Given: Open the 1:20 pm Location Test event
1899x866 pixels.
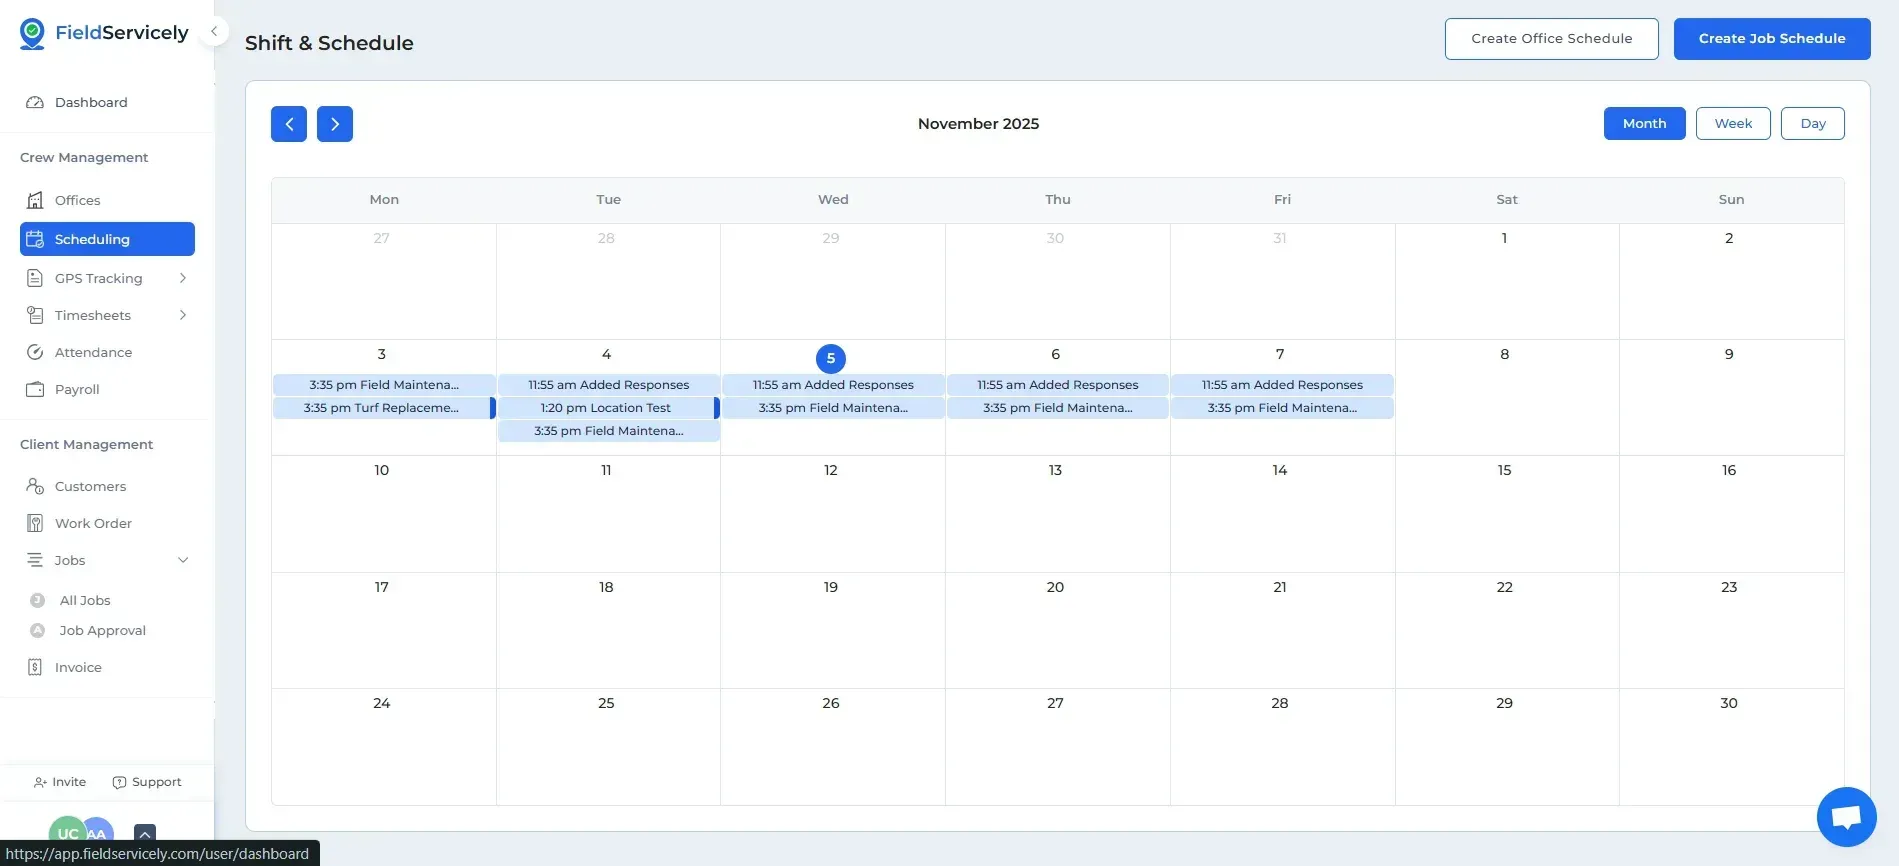Looking at the screenshot, I should click(606, 408).
